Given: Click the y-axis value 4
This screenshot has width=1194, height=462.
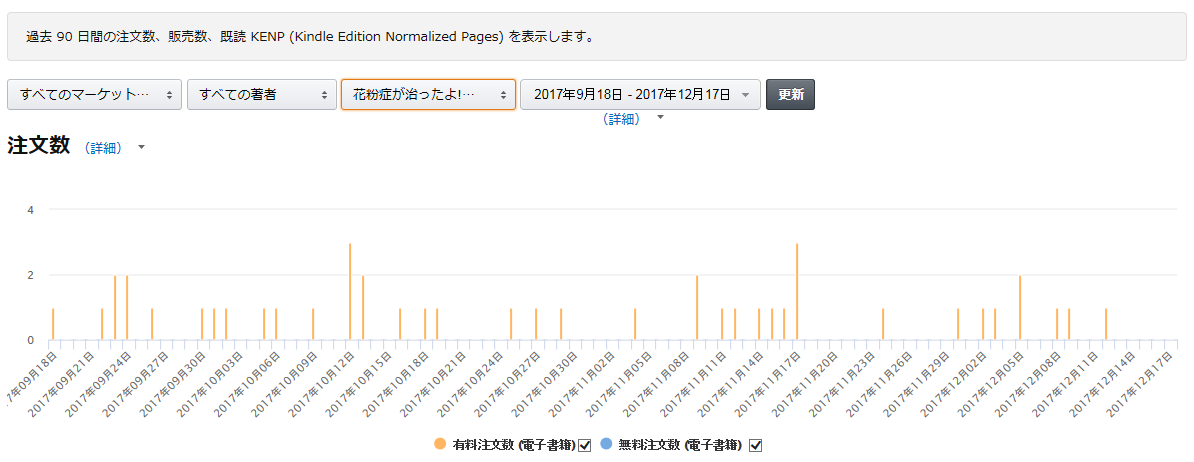Looking at the screenshot, I should [30, 209].
